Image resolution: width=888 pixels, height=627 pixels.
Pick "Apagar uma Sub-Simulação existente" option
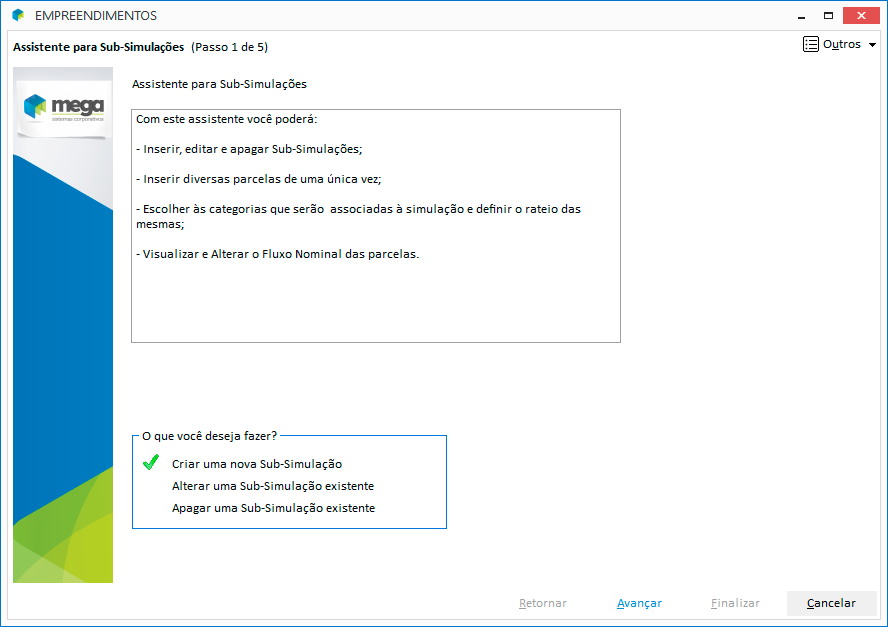pyautogui.click(x=273, y=508)
